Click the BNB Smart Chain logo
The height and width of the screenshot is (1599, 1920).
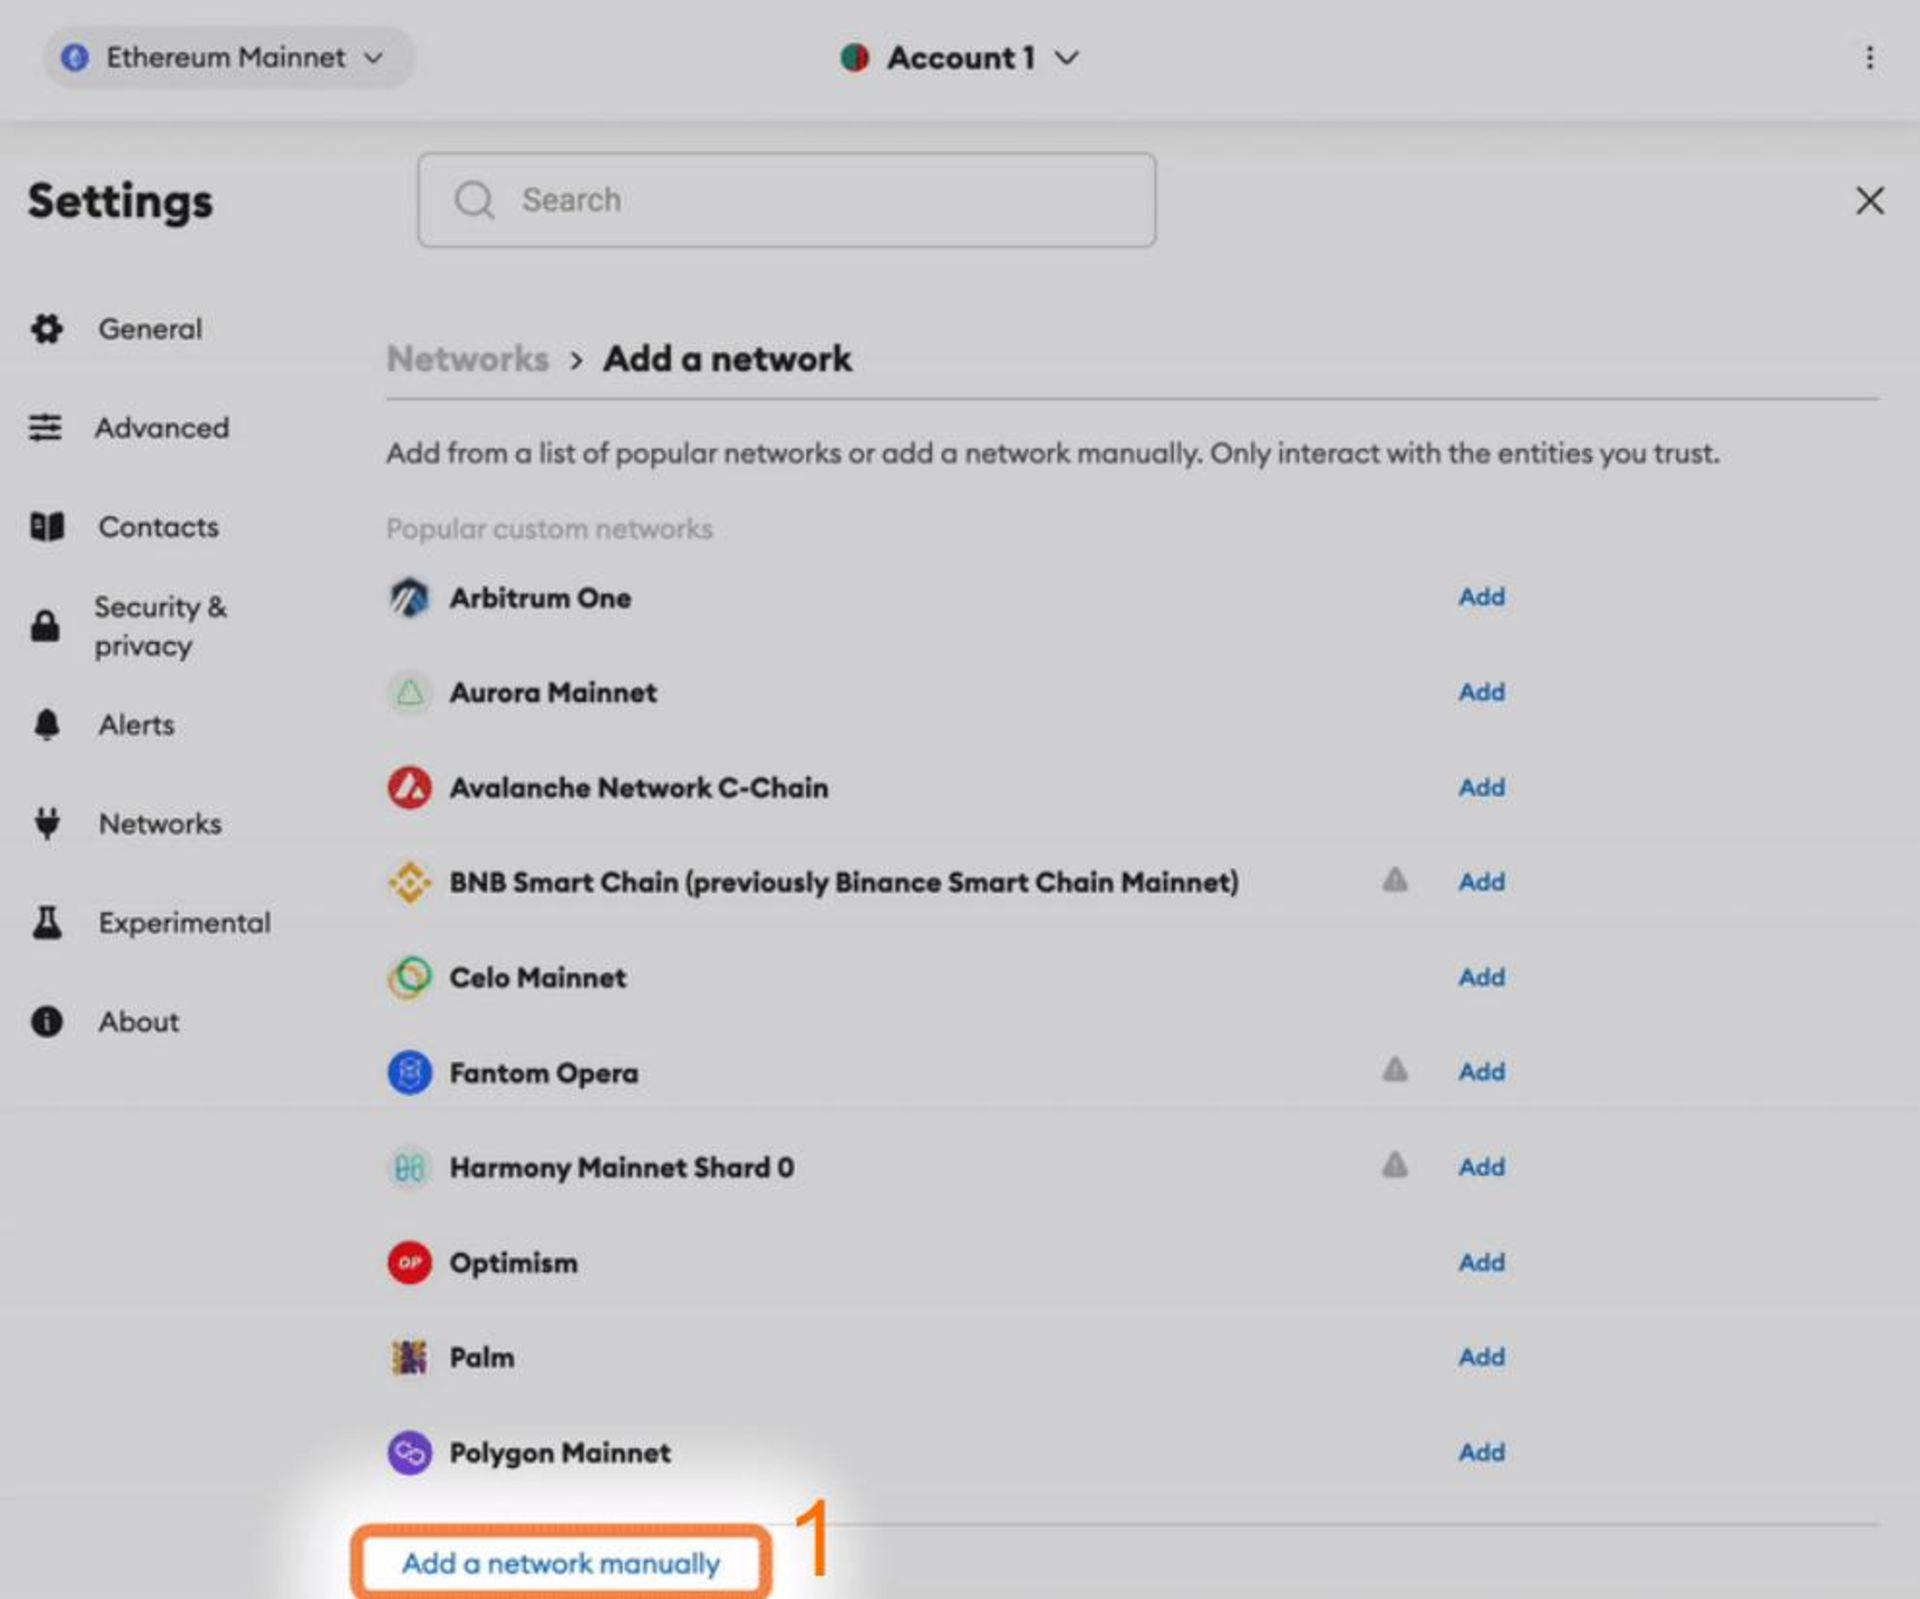(409, 882)
